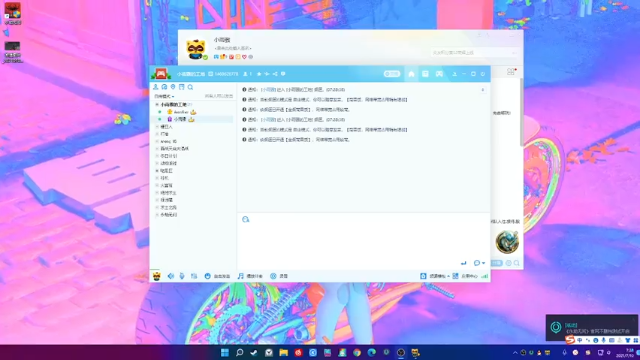Click the vertical scrollbar of the YY main window
This screenshot has width=640, height=360.
click(521, 112)
